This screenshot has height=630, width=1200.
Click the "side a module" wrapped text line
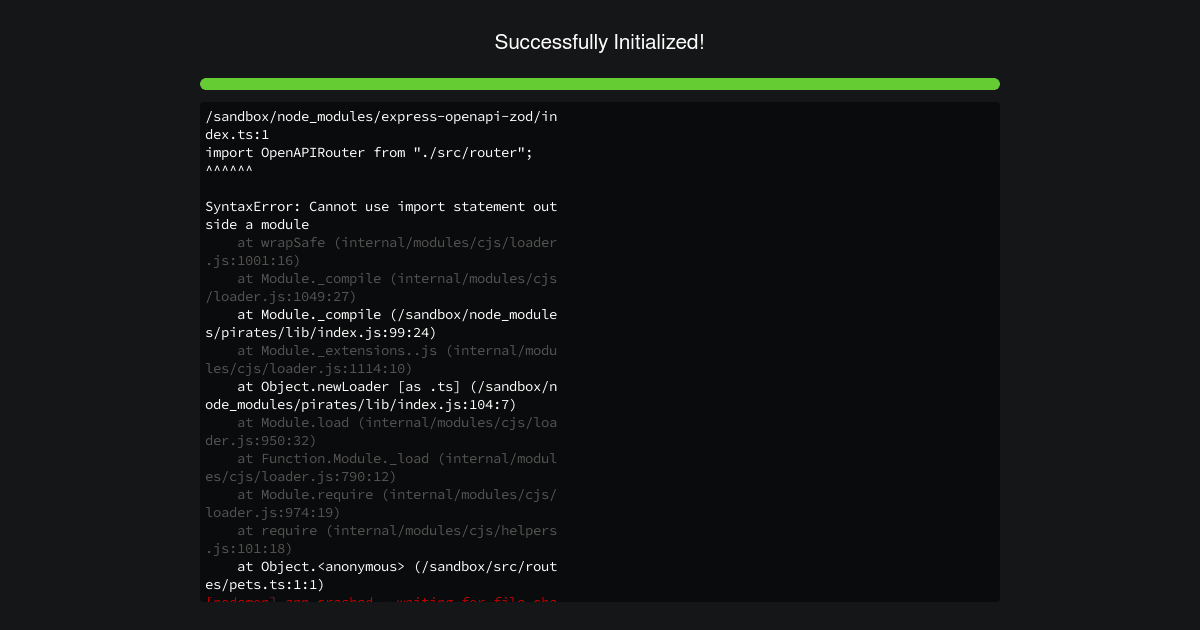(257, 225)
